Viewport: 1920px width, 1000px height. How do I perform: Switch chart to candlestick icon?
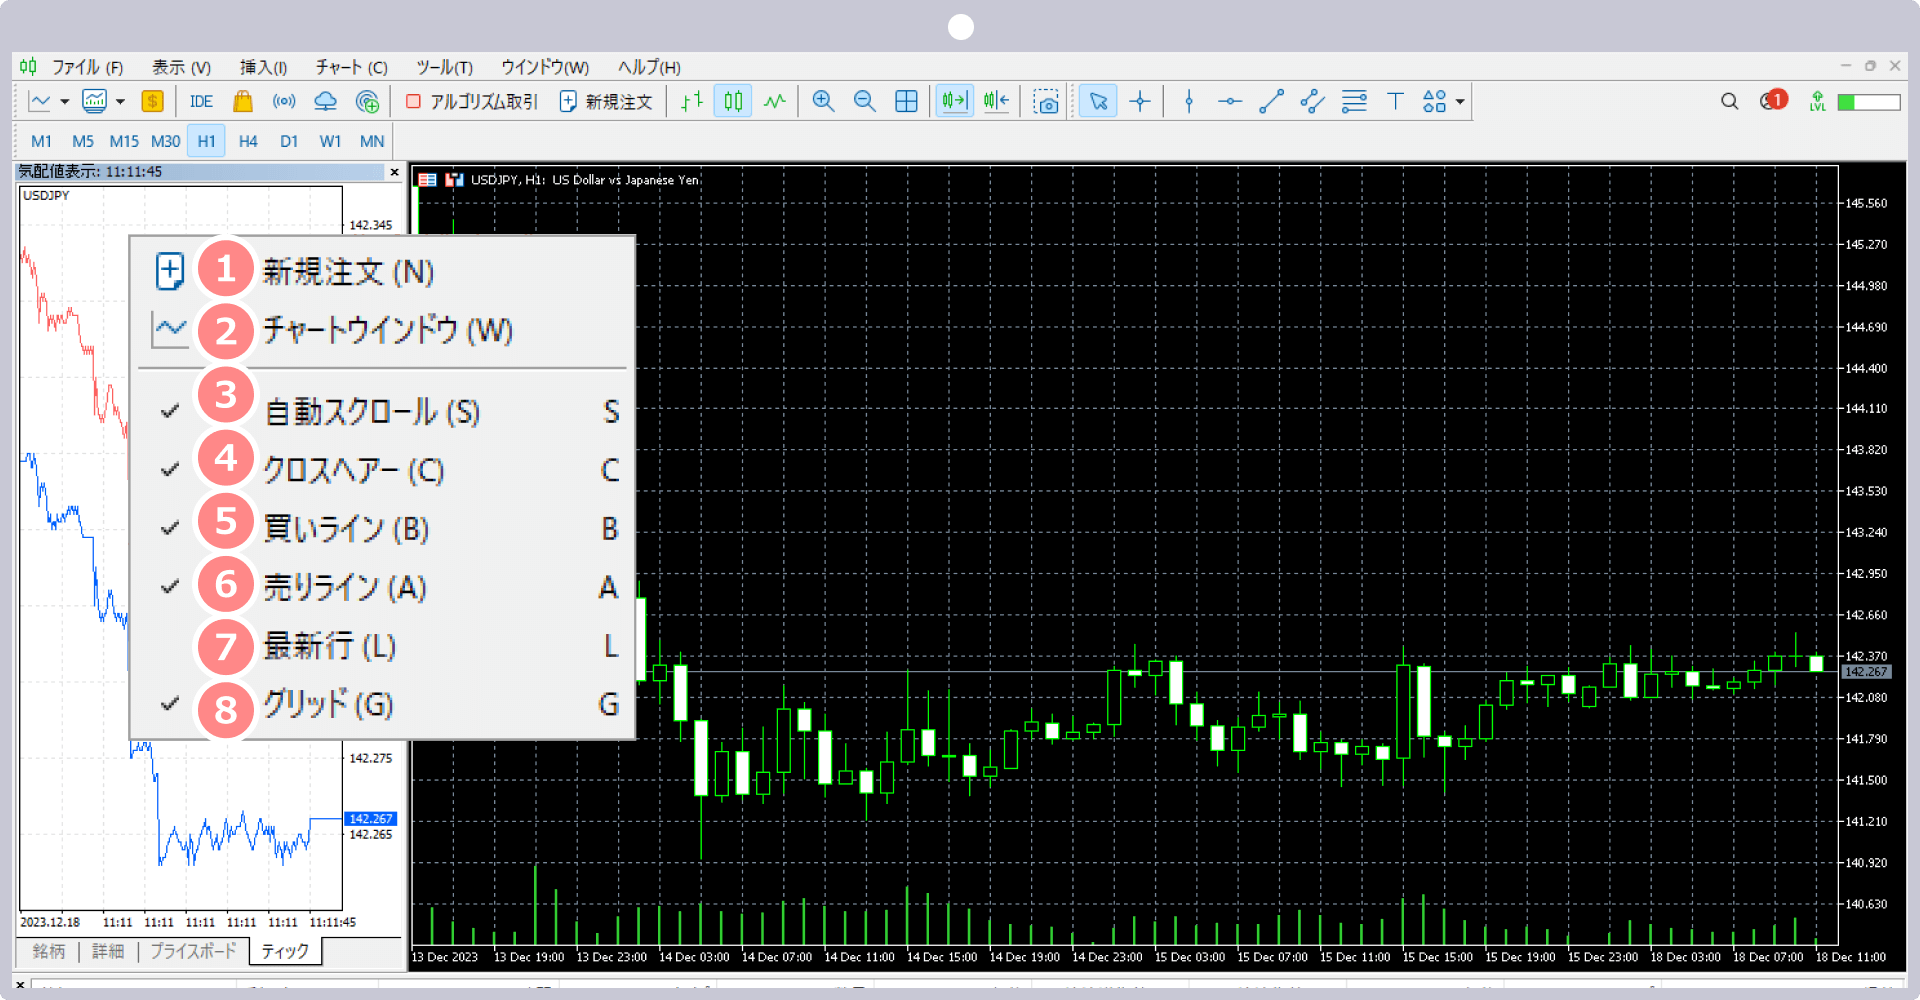pyautogui.click(x=733, y=101)
